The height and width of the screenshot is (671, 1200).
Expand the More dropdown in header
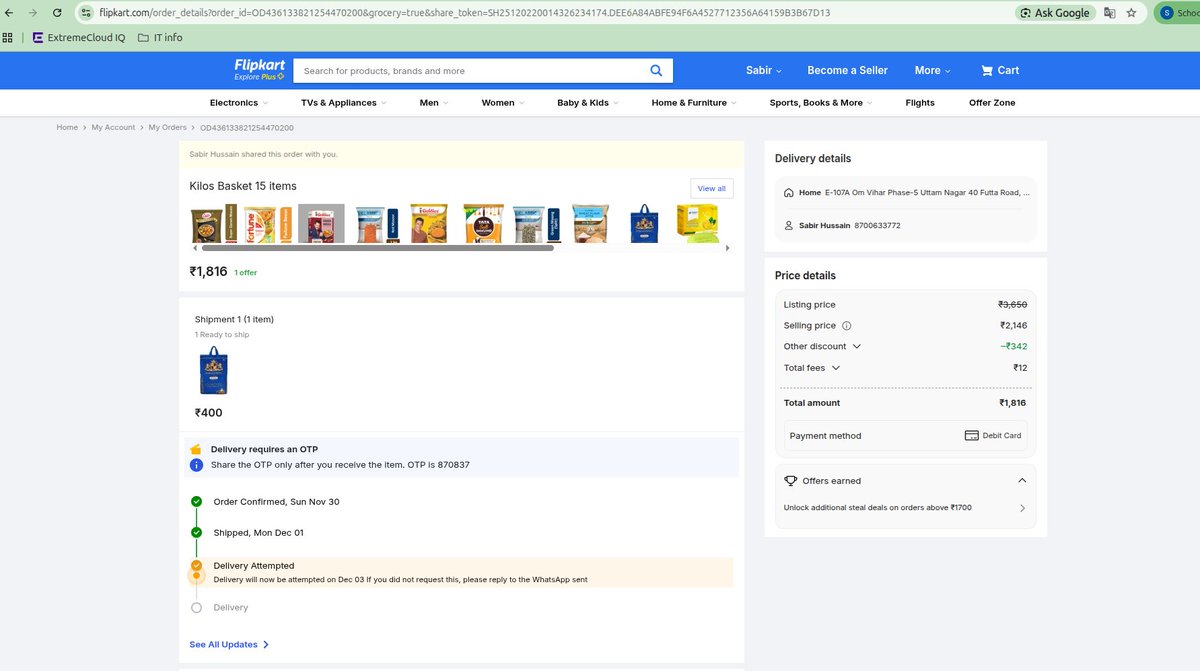tap(932, 70)
